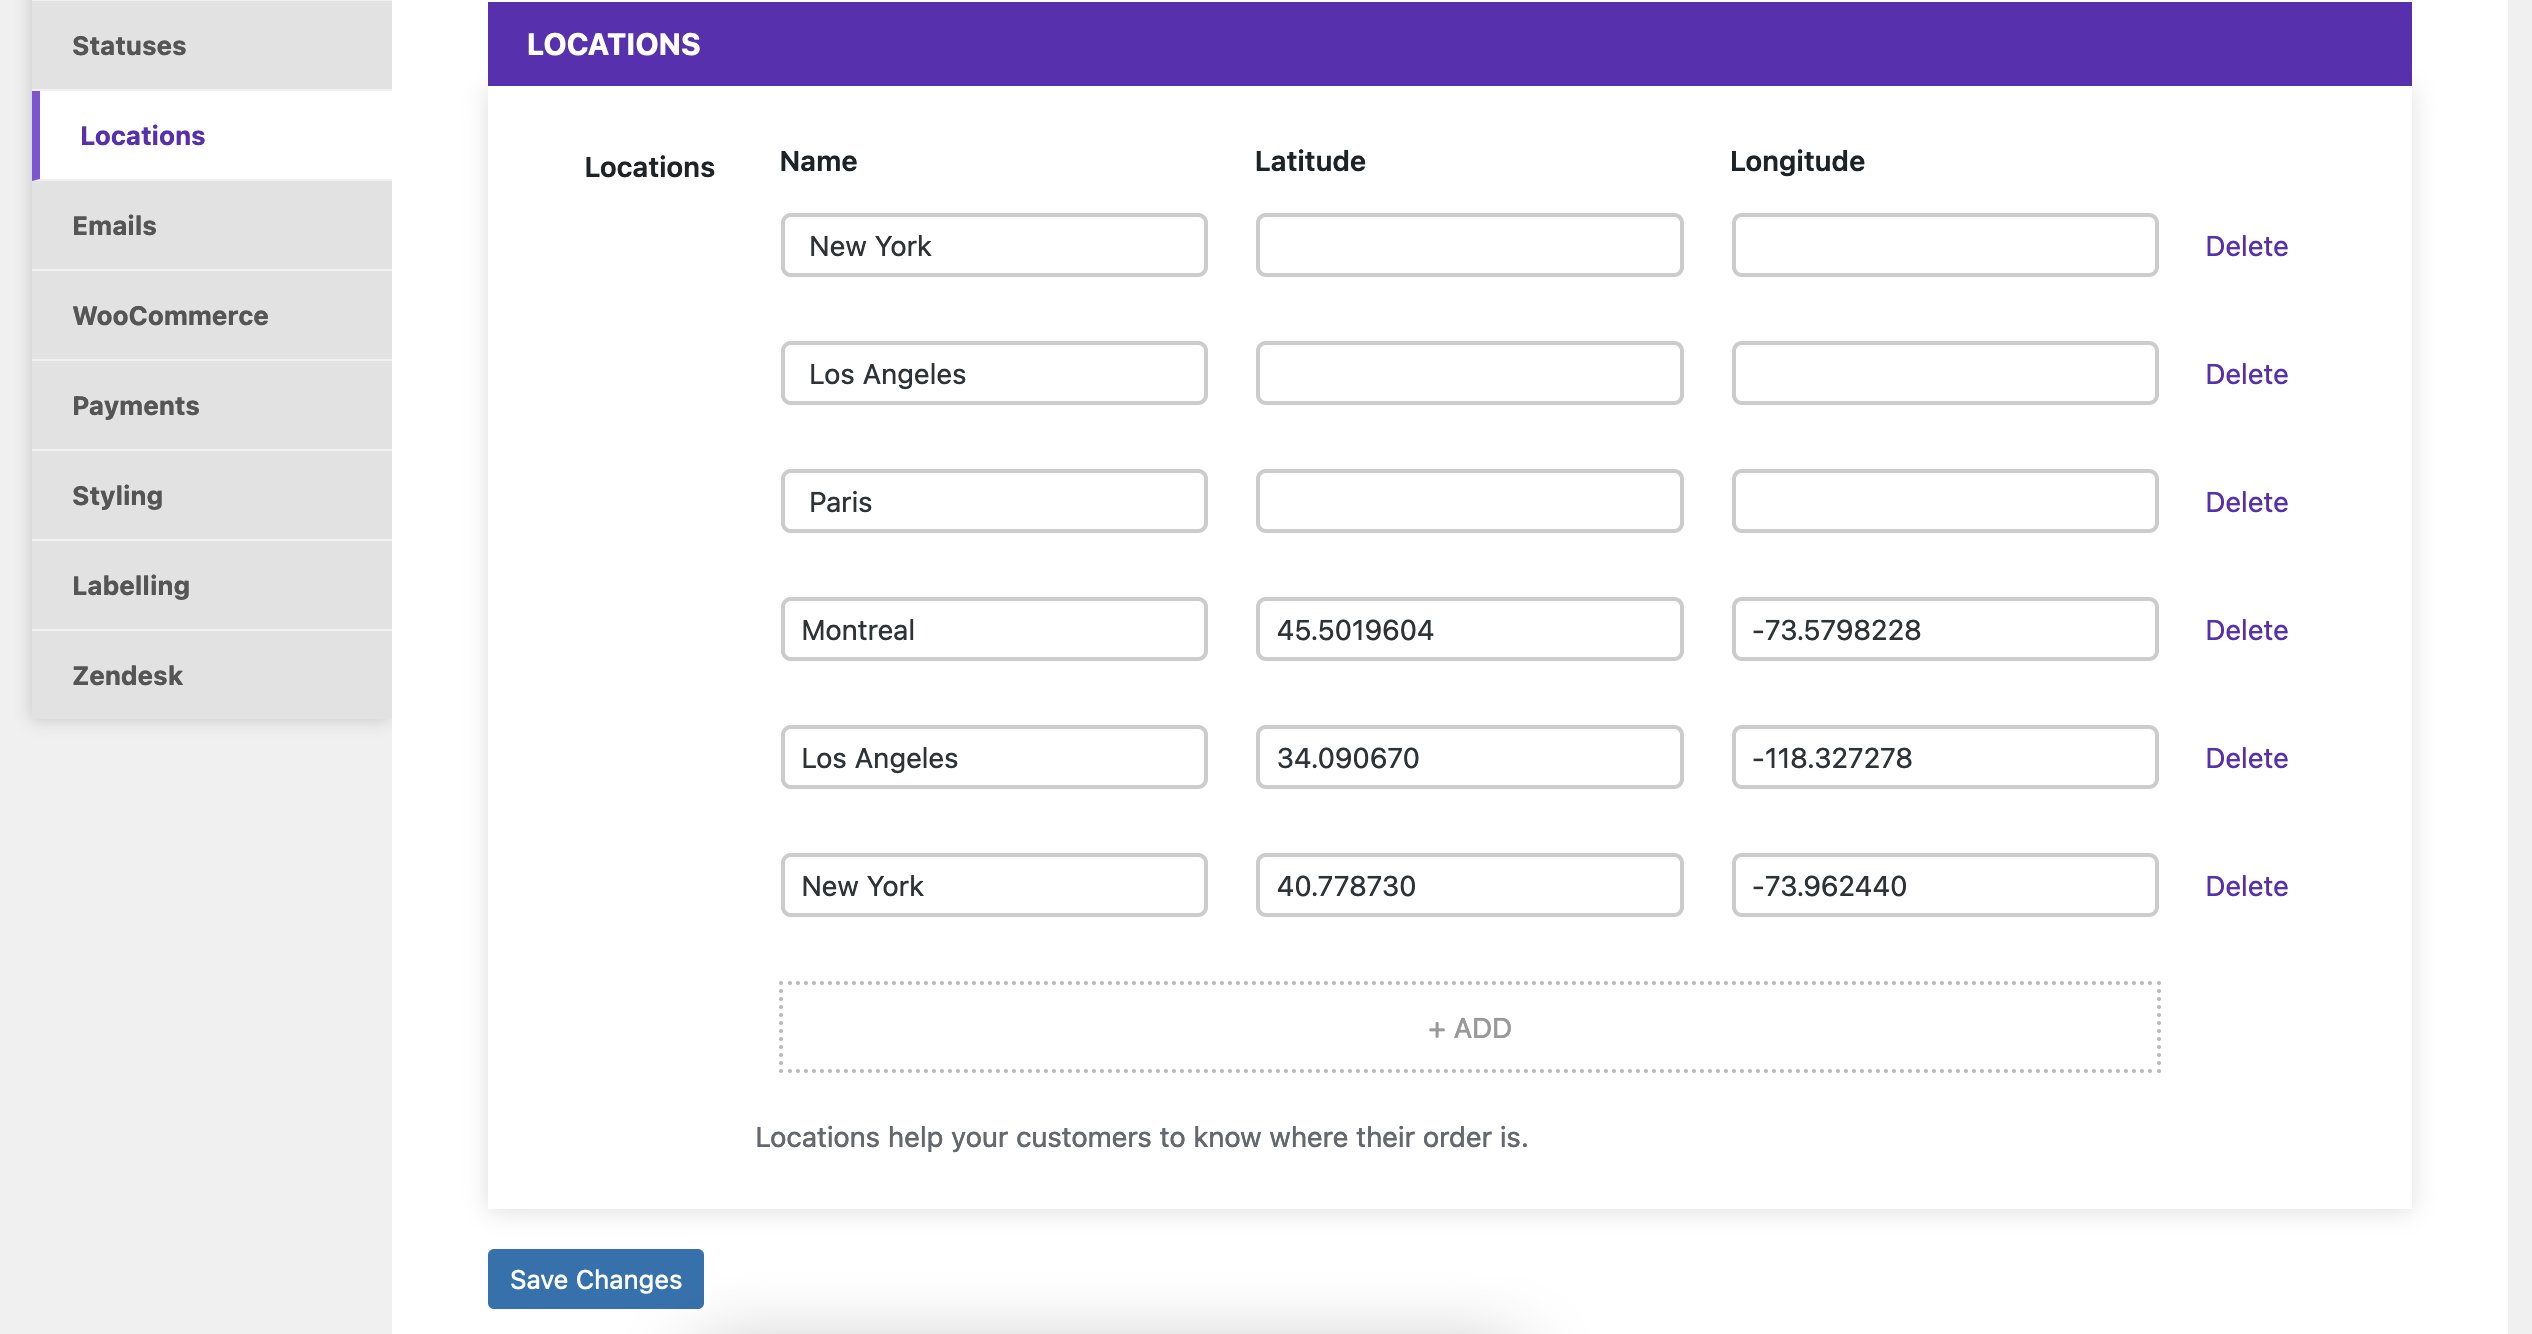Screen dimensions: 2532x1334
Task: Open the WooCommerce settings section
Action: click(169, 315)
